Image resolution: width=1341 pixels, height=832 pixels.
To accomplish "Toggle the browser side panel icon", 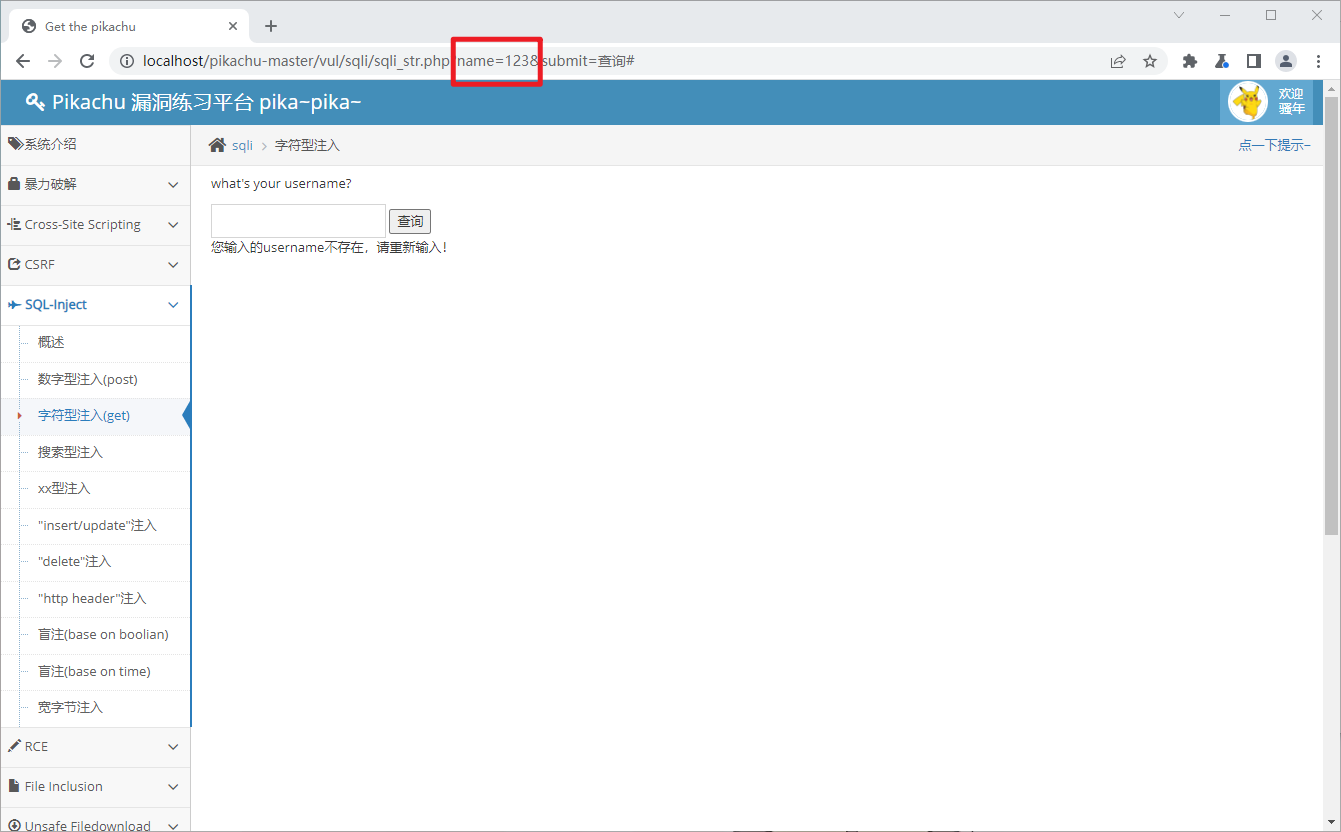I will (1253, 61).
